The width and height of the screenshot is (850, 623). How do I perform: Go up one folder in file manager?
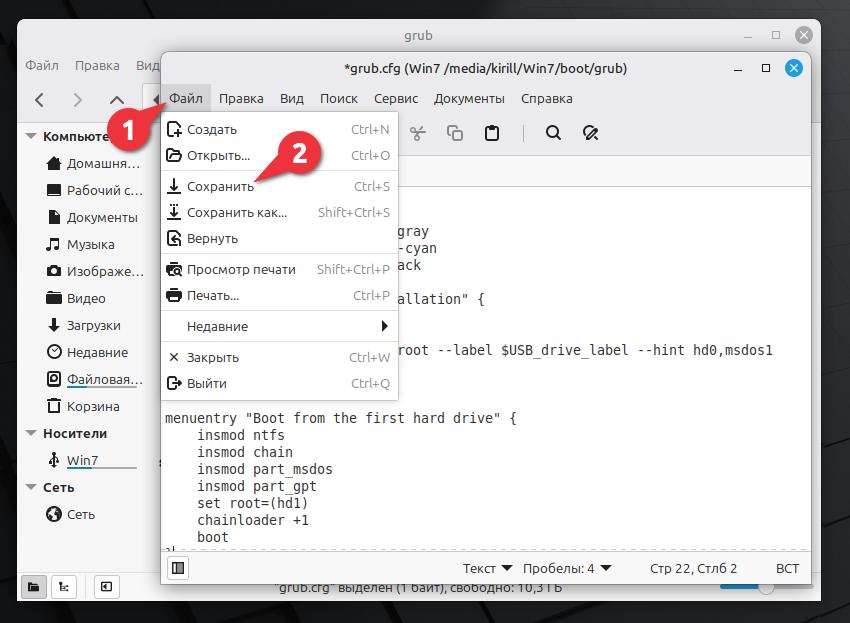coord(117,100)
